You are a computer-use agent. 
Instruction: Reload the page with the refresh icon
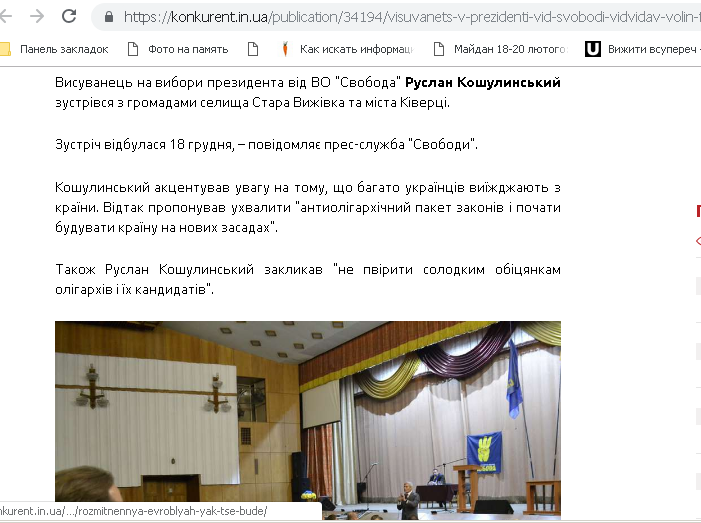[x=69, y=17]
